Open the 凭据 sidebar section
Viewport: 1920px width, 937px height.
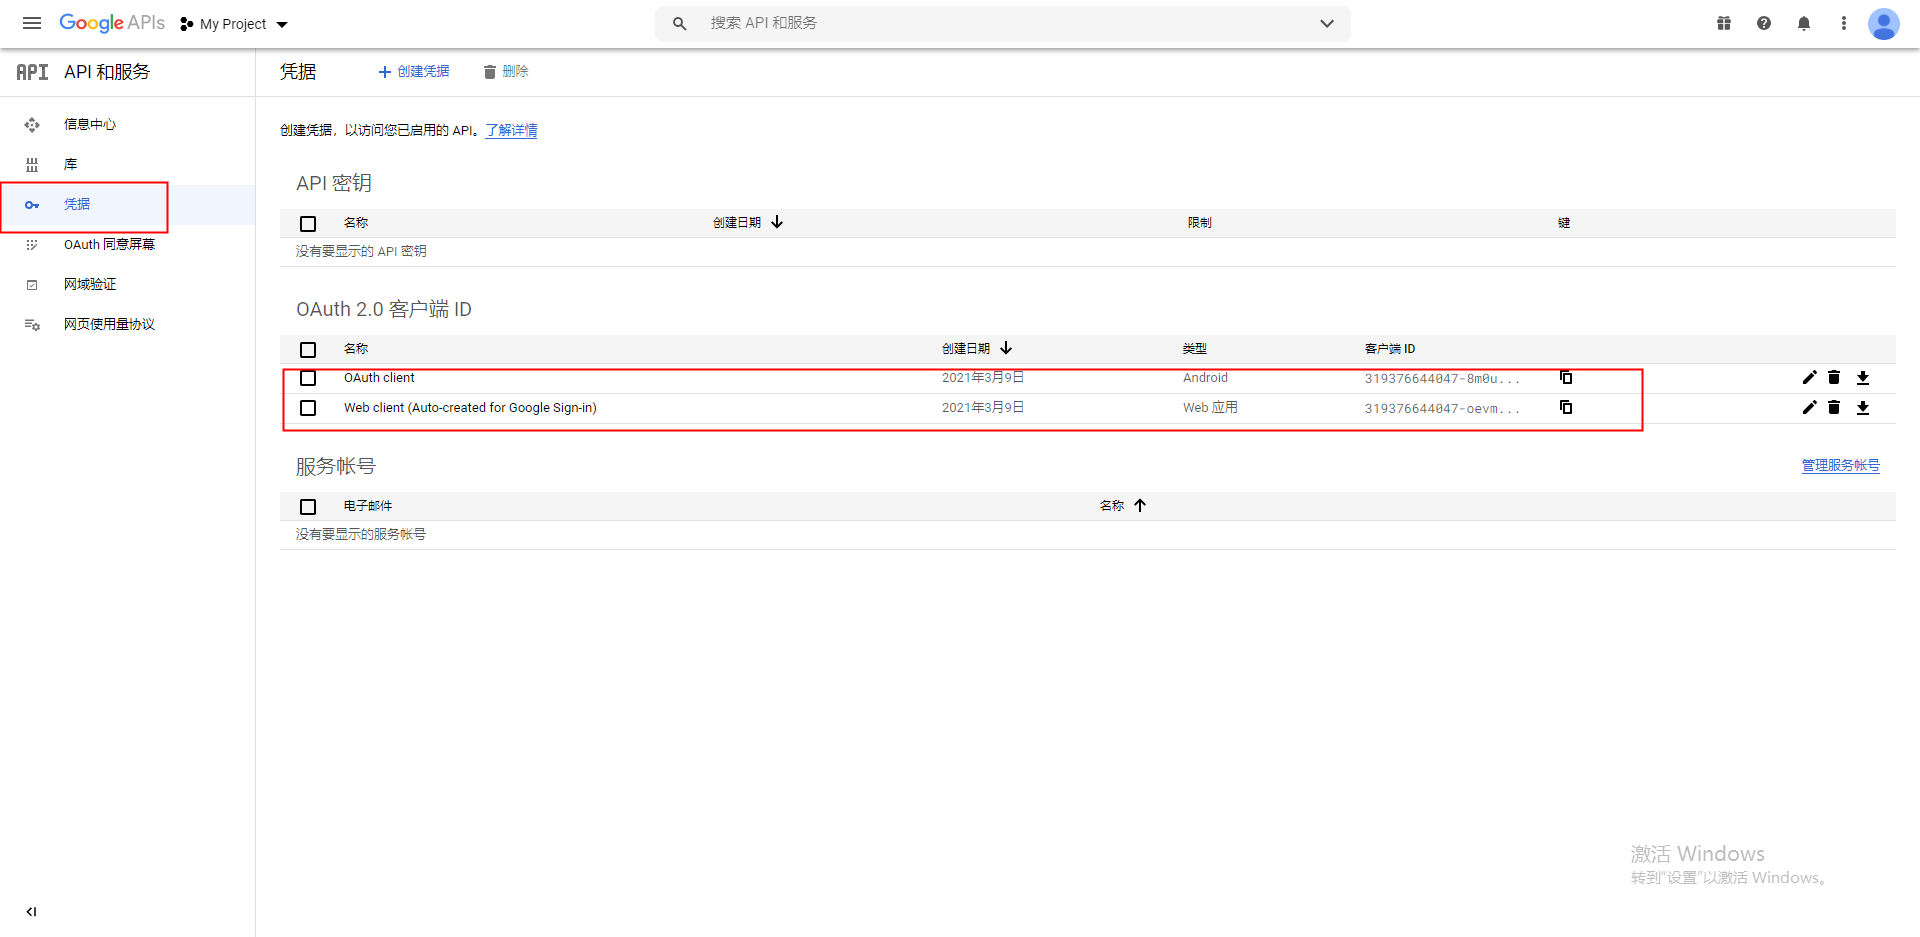coord(76,204)
